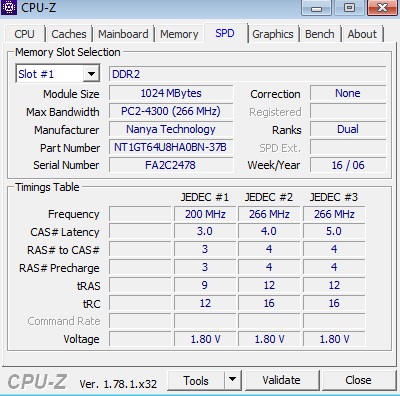This screenshot has height=396, width=400.
Task: Open the Caches tab
Action: [x=69, y=34]
